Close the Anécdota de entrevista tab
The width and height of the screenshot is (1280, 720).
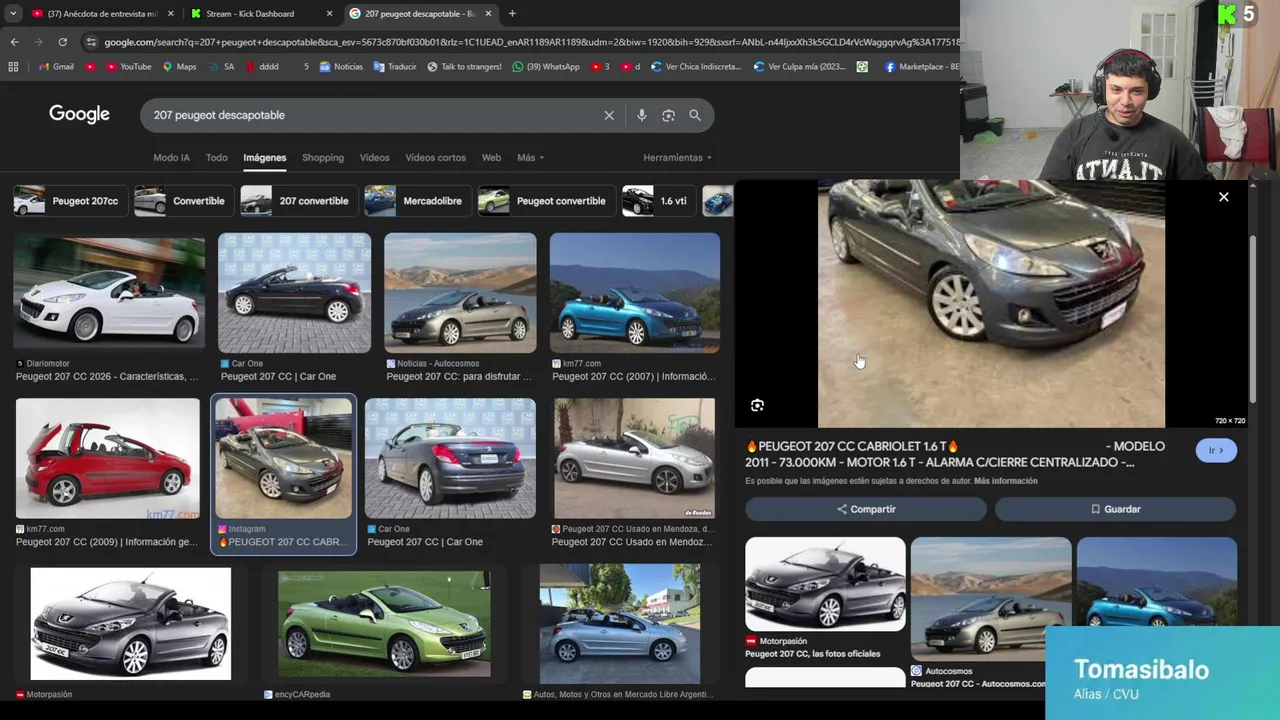(x=170, y=14)
